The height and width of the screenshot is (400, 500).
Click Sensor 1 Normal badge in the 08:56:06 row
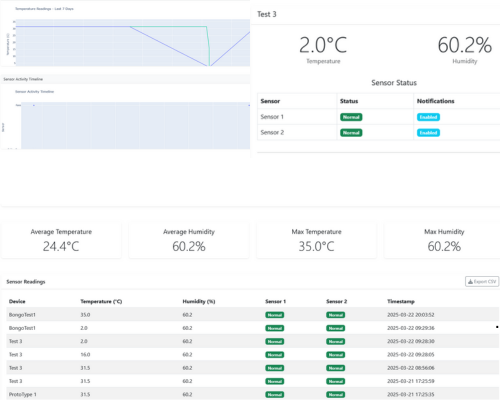275,368
